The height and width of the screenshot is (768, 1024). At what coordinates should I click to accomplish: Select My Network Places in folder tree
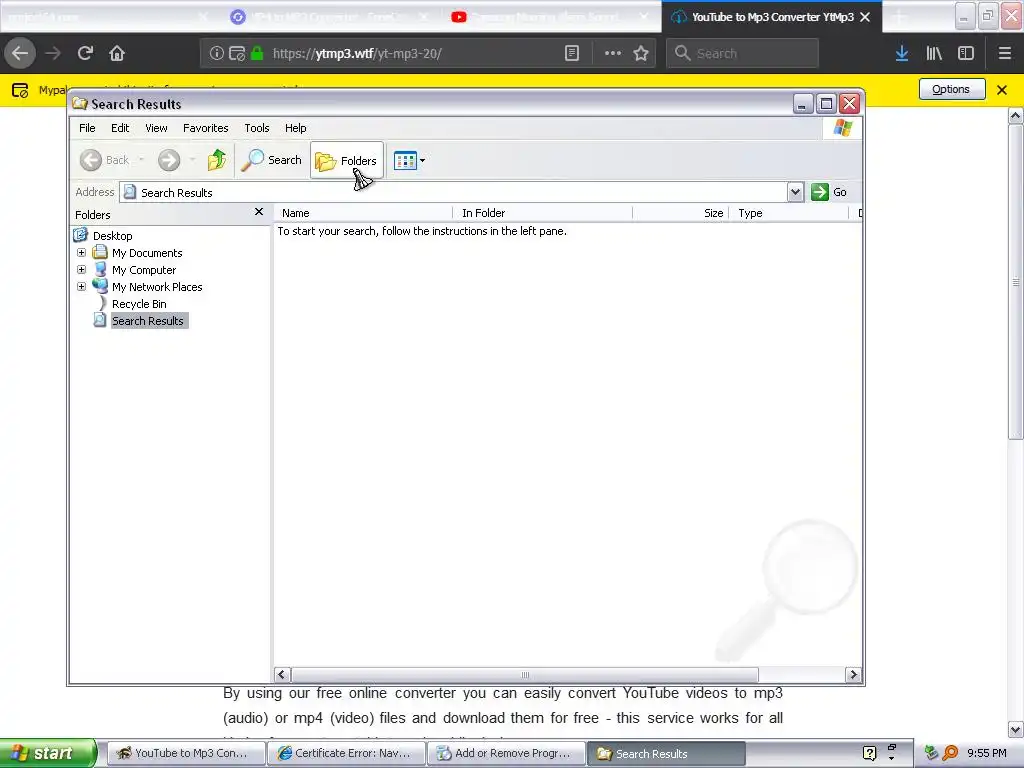point(157,287)
